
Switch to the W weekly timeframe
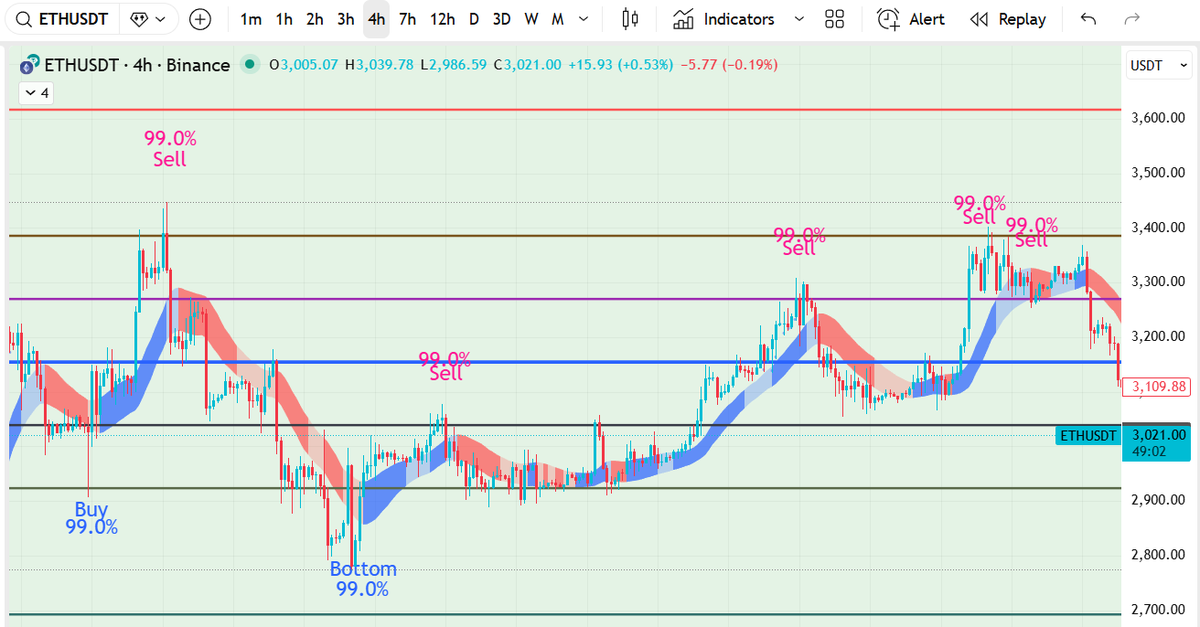531,19
